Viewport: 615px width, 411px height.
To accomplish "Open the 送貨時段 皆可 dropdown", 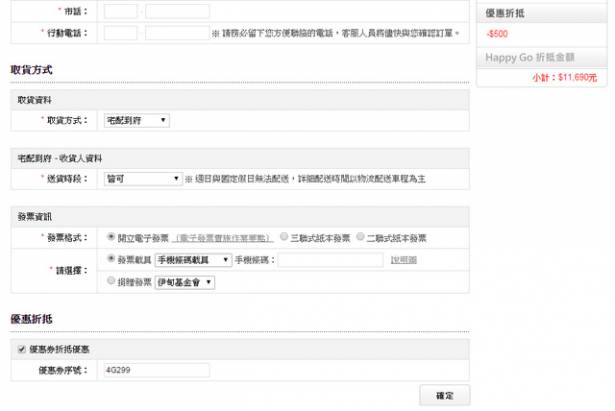I will point(143,179).
